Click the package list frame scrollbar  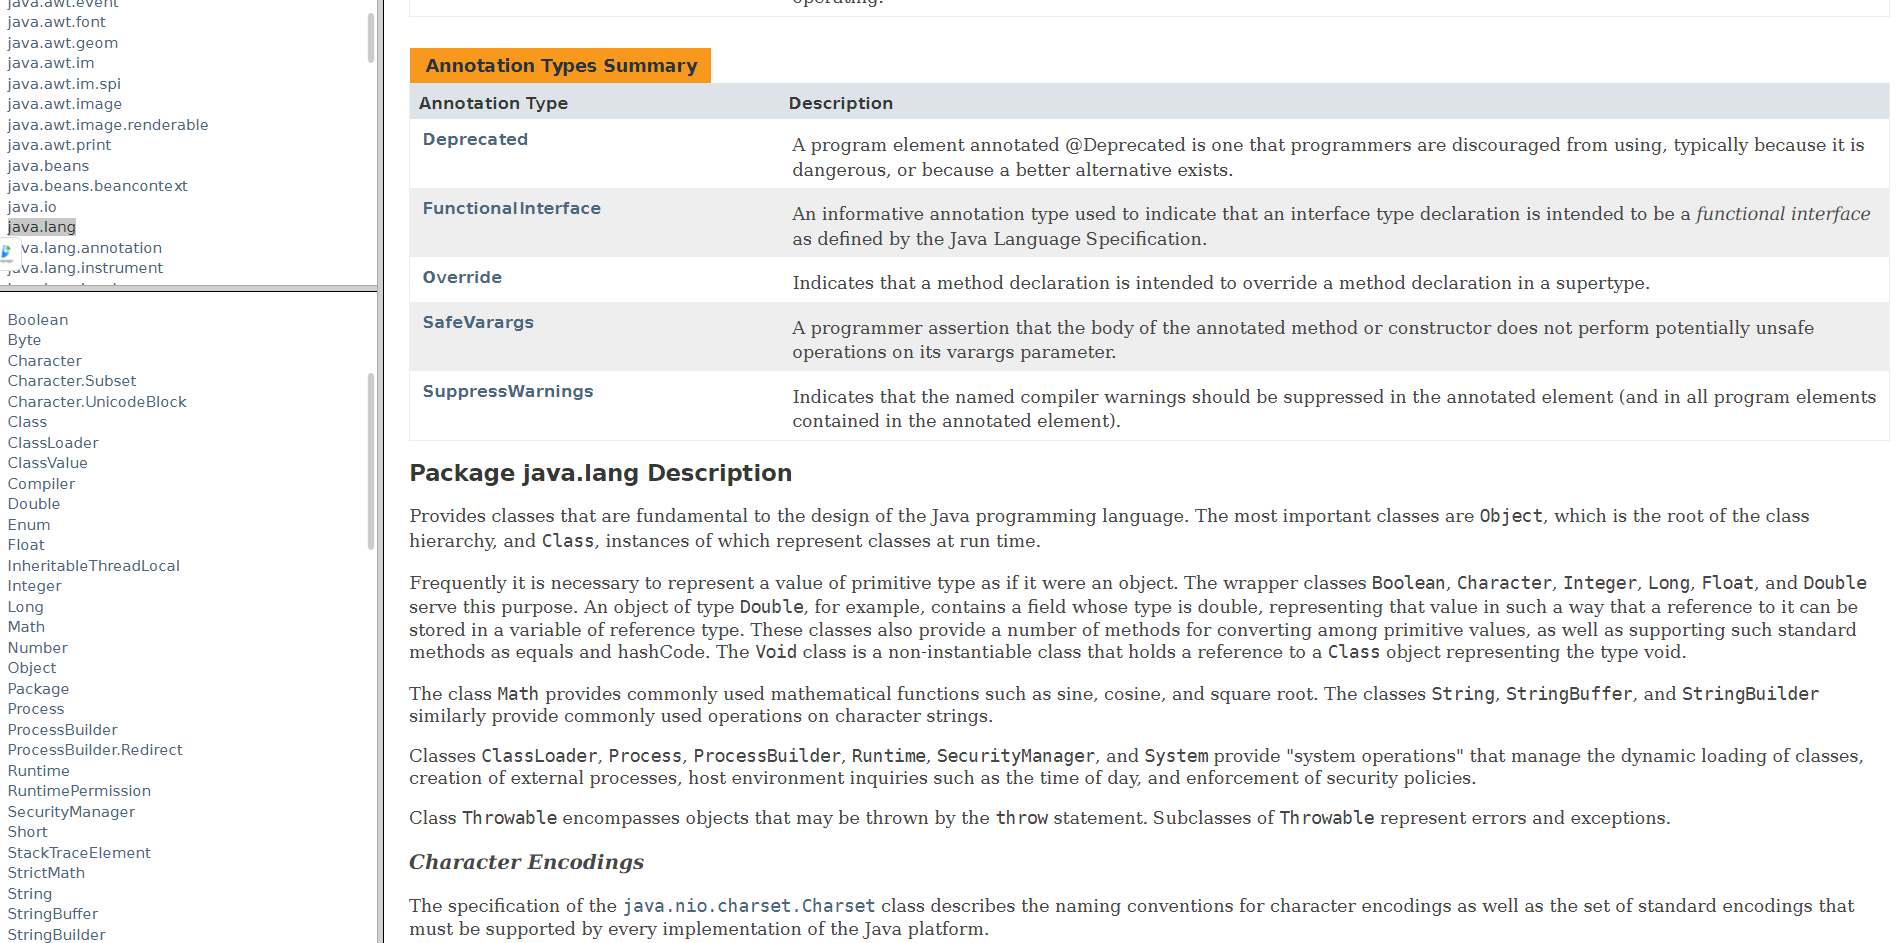point(371,37)
